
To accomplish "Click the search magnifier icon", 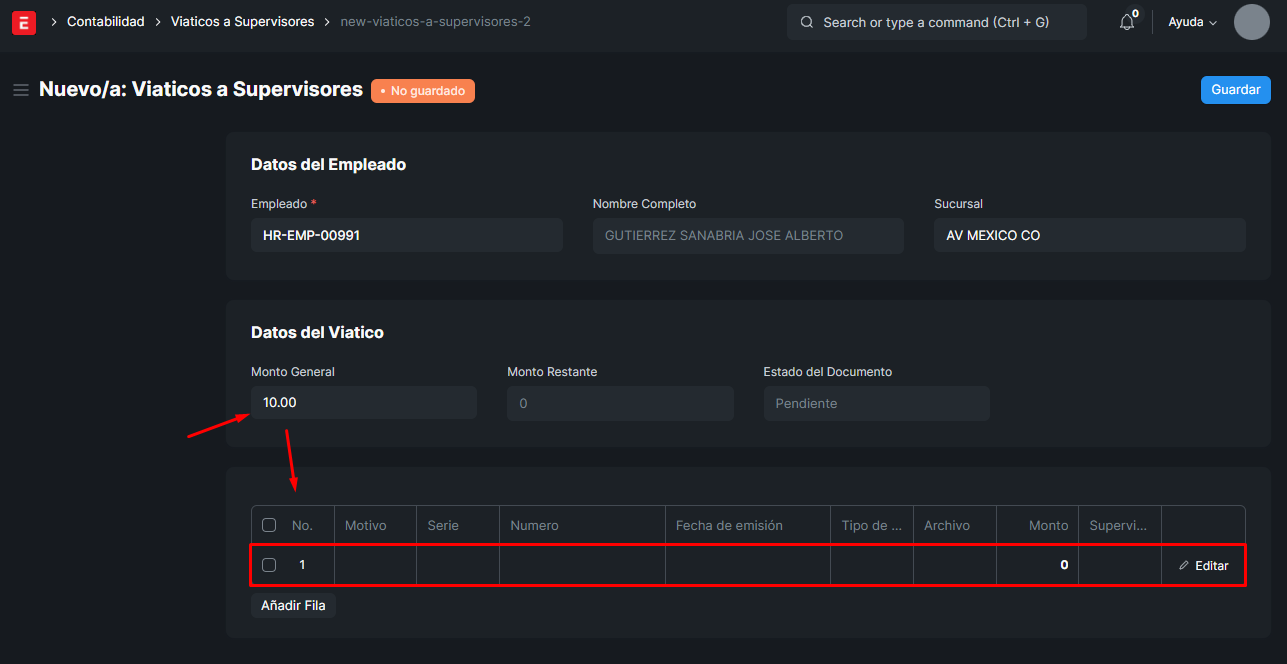I will (x=807, y=22).
